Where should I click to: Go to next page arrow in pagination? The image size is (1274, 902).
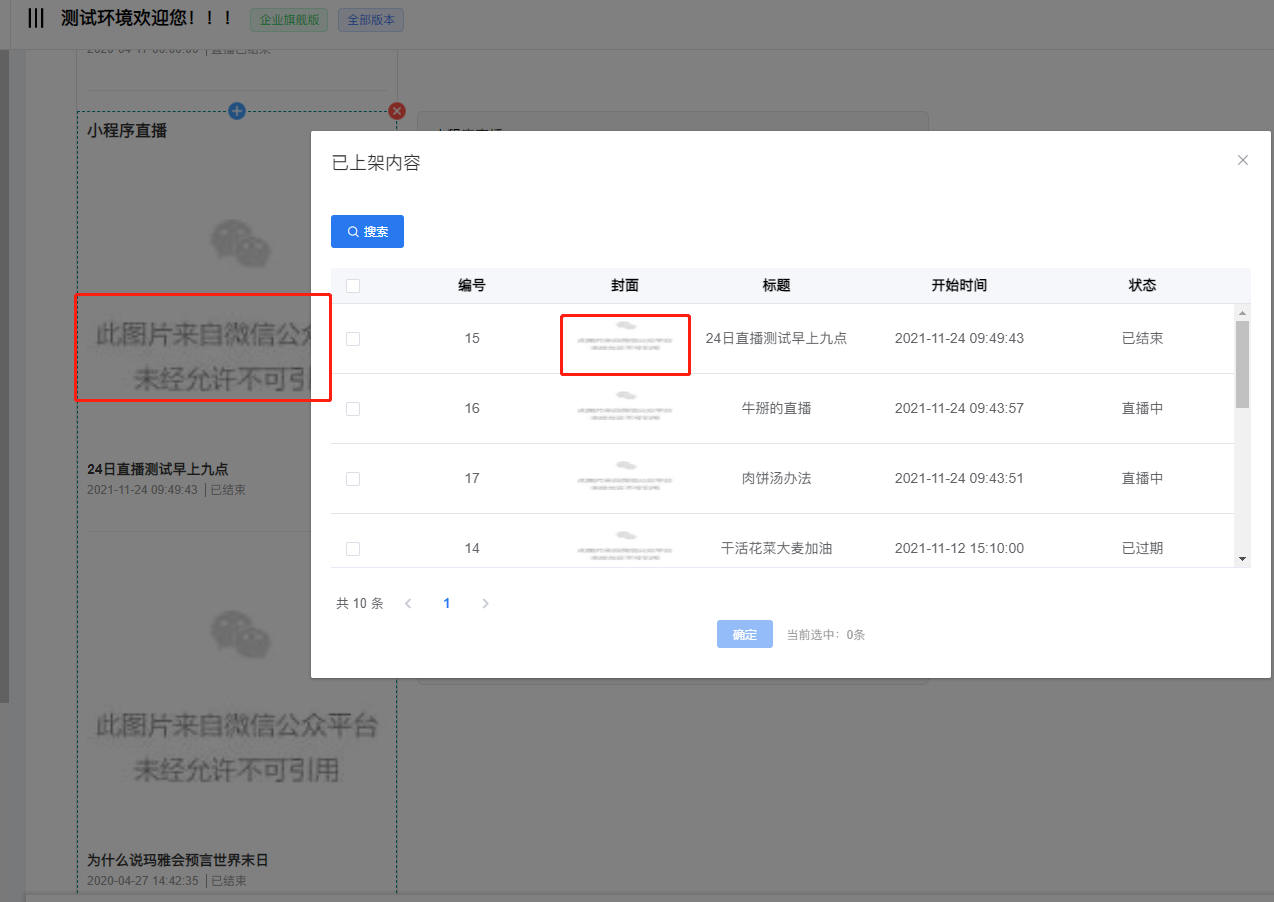click(485, 604)
